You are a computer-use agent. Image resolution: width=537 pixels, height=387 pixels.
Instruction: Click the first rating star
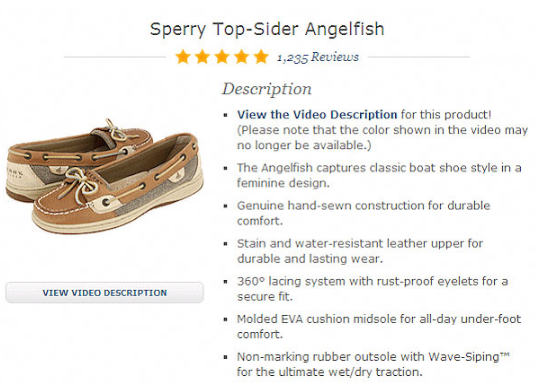(x=183, y=57)
